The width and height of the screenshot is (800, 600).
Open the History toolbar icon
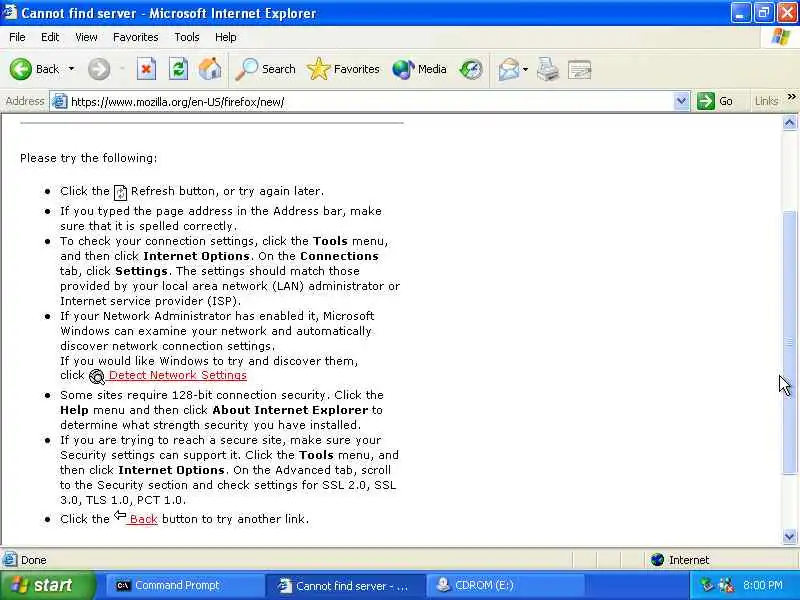coord(471,69)
